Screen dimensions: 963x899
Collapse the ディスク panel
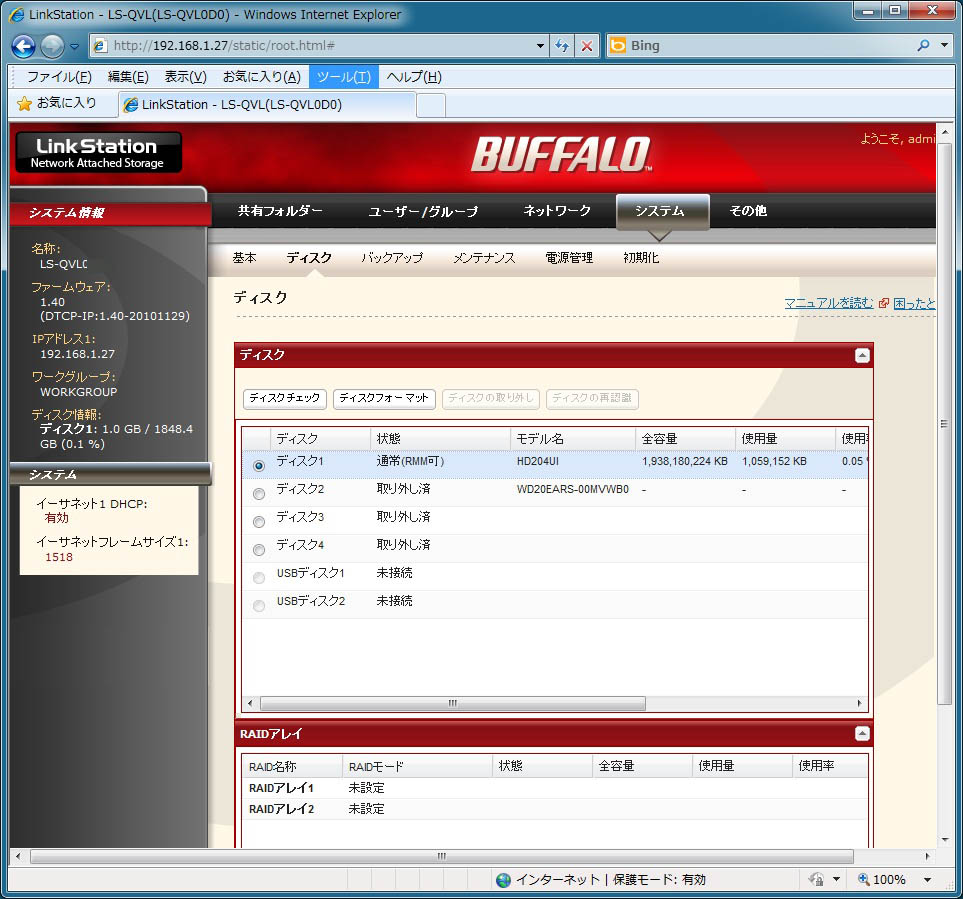point(862,355)
